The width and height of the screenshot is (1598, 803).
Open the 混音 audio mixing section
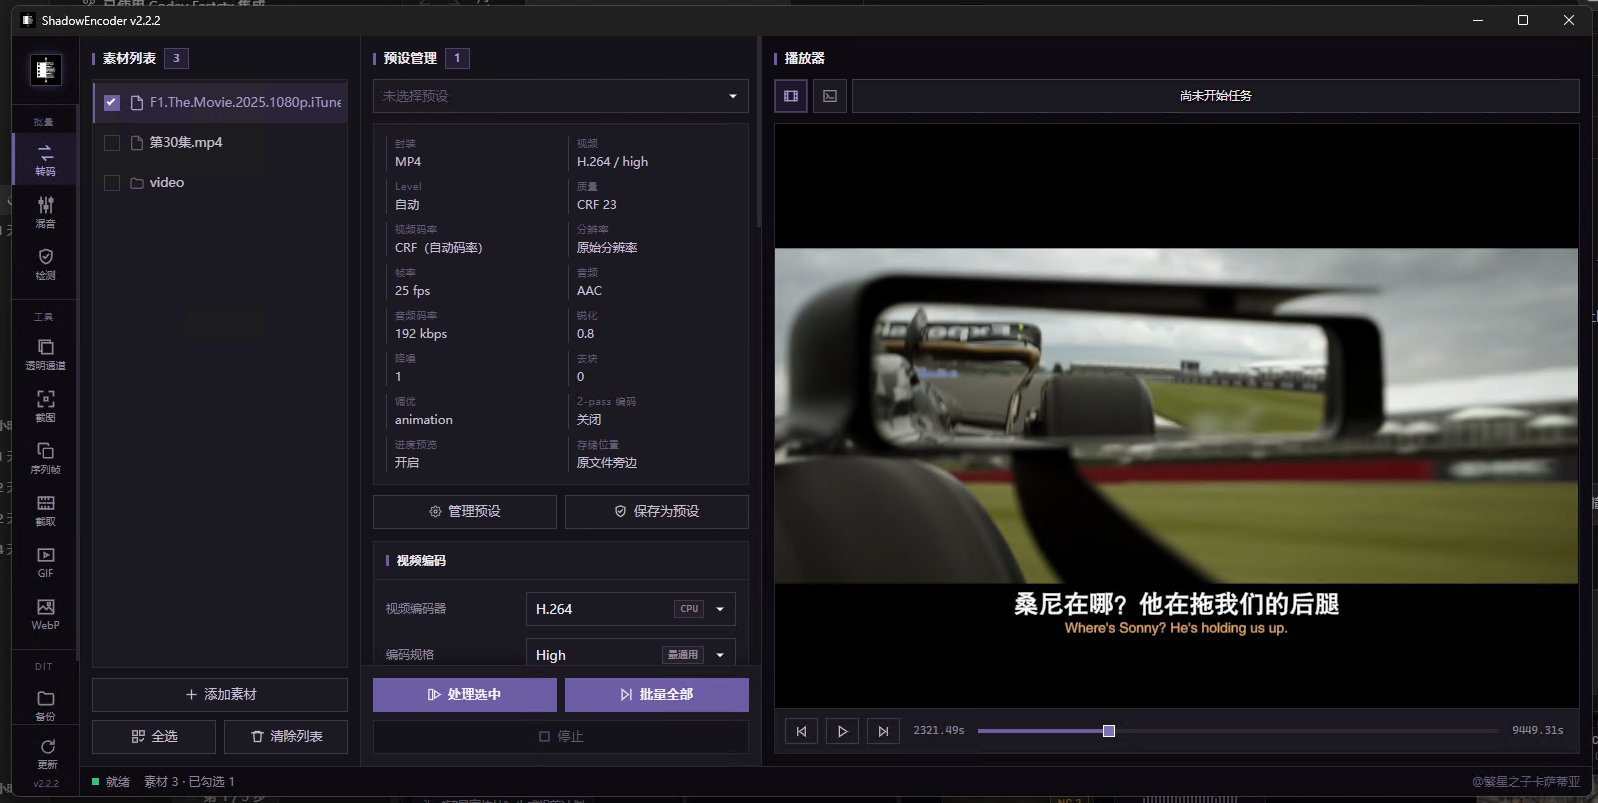point(45,211)
